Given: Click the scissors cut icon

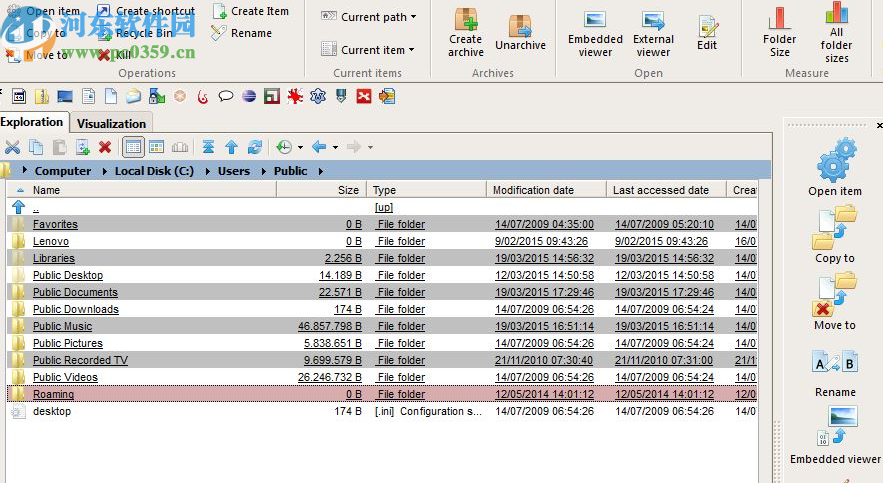Looking at the screenshot, I should point(12,148).
